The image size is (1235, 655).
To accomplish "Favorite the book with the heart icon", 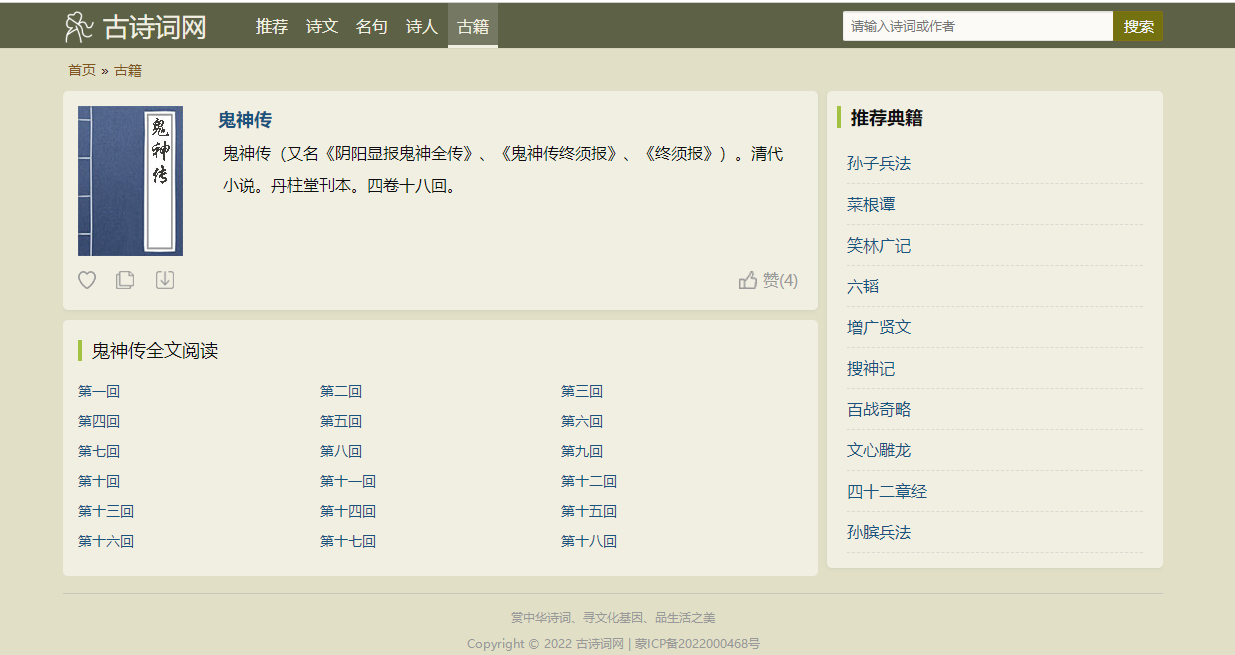I will coord(87,280).
